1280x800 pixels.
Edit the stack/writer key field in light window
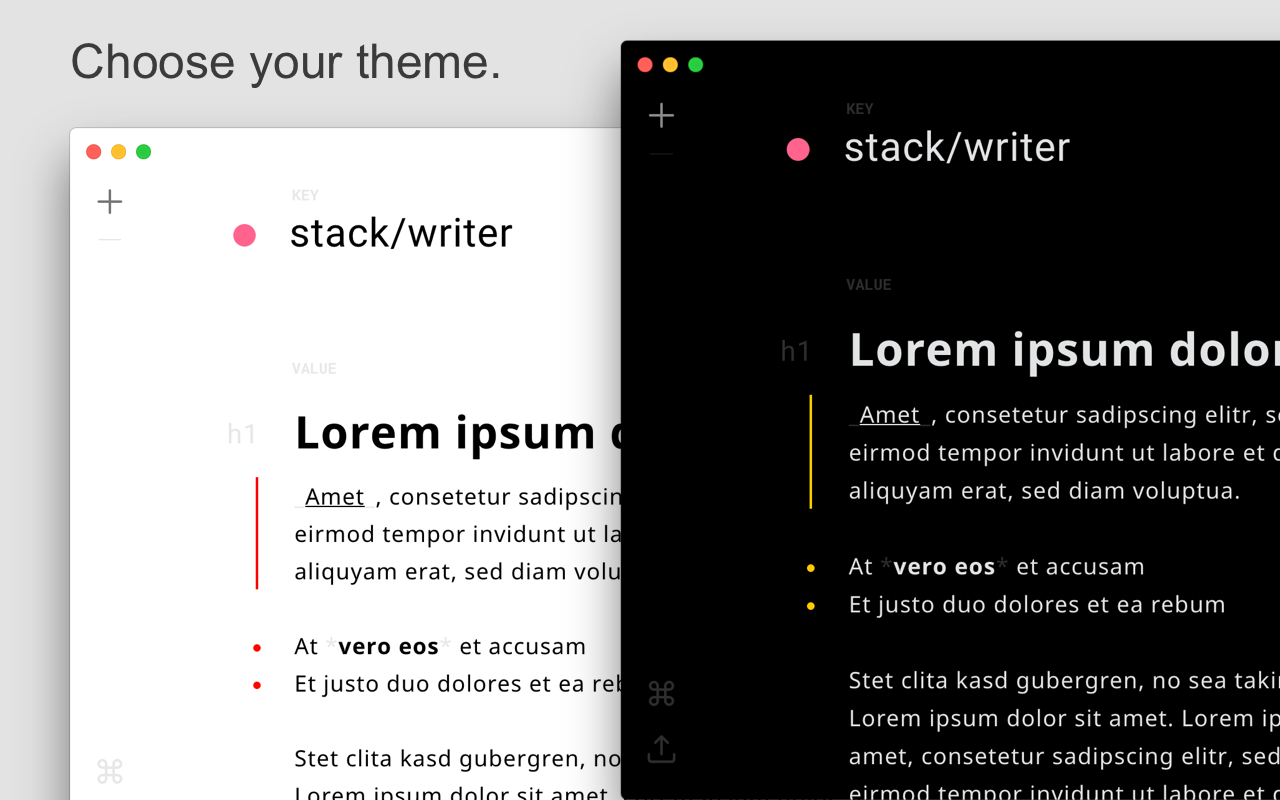pyautogui.click(x=401, y=234)
